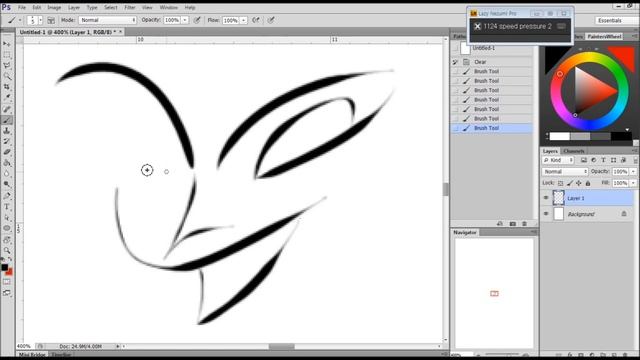Click the red background color swatch
The height and width of the screenshot is (360, 640).
coord(10,272)
